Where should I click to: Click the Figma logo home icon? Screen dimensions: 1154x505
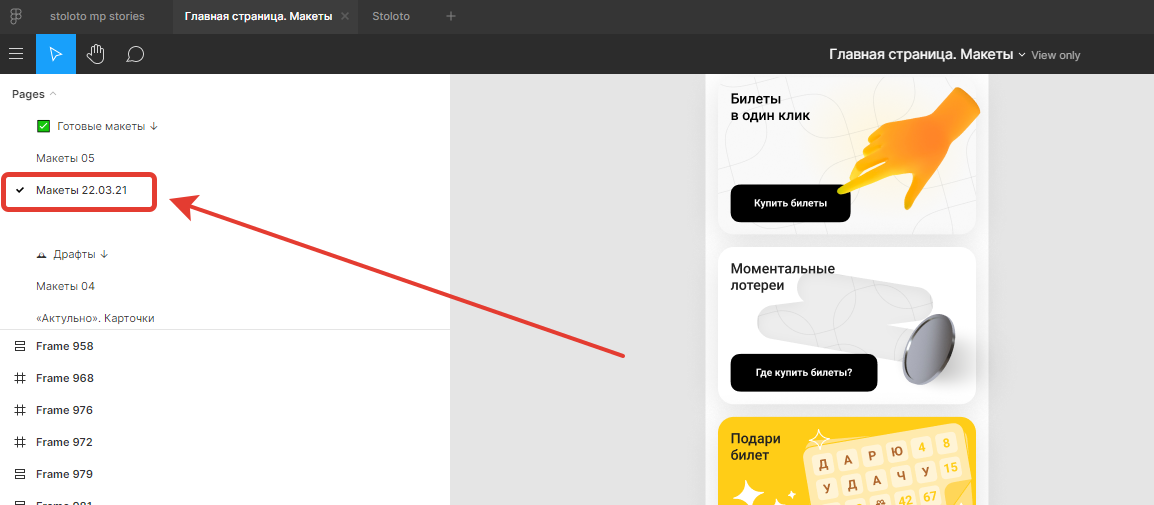16,16
